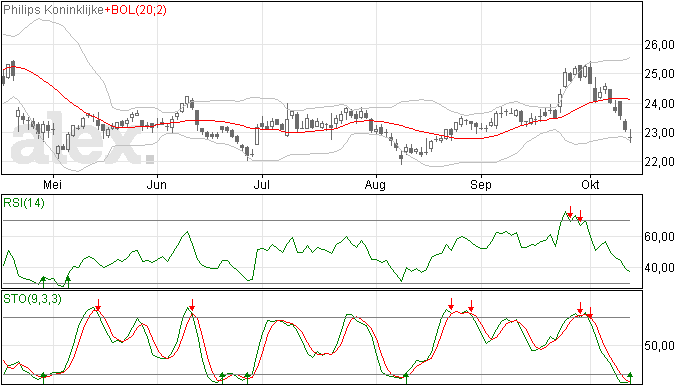Select the Jul month label

pyautogui.click(x=261, y=184)
